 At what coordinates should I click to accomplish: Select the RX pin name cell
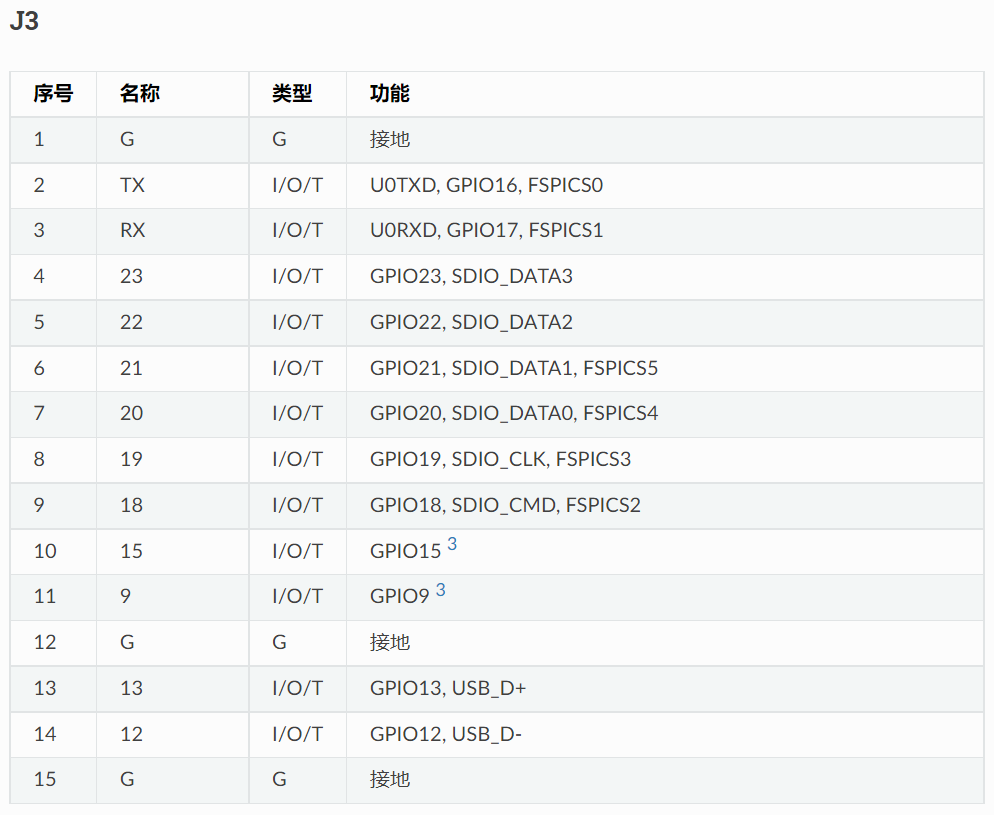click(x=172, y=231)
